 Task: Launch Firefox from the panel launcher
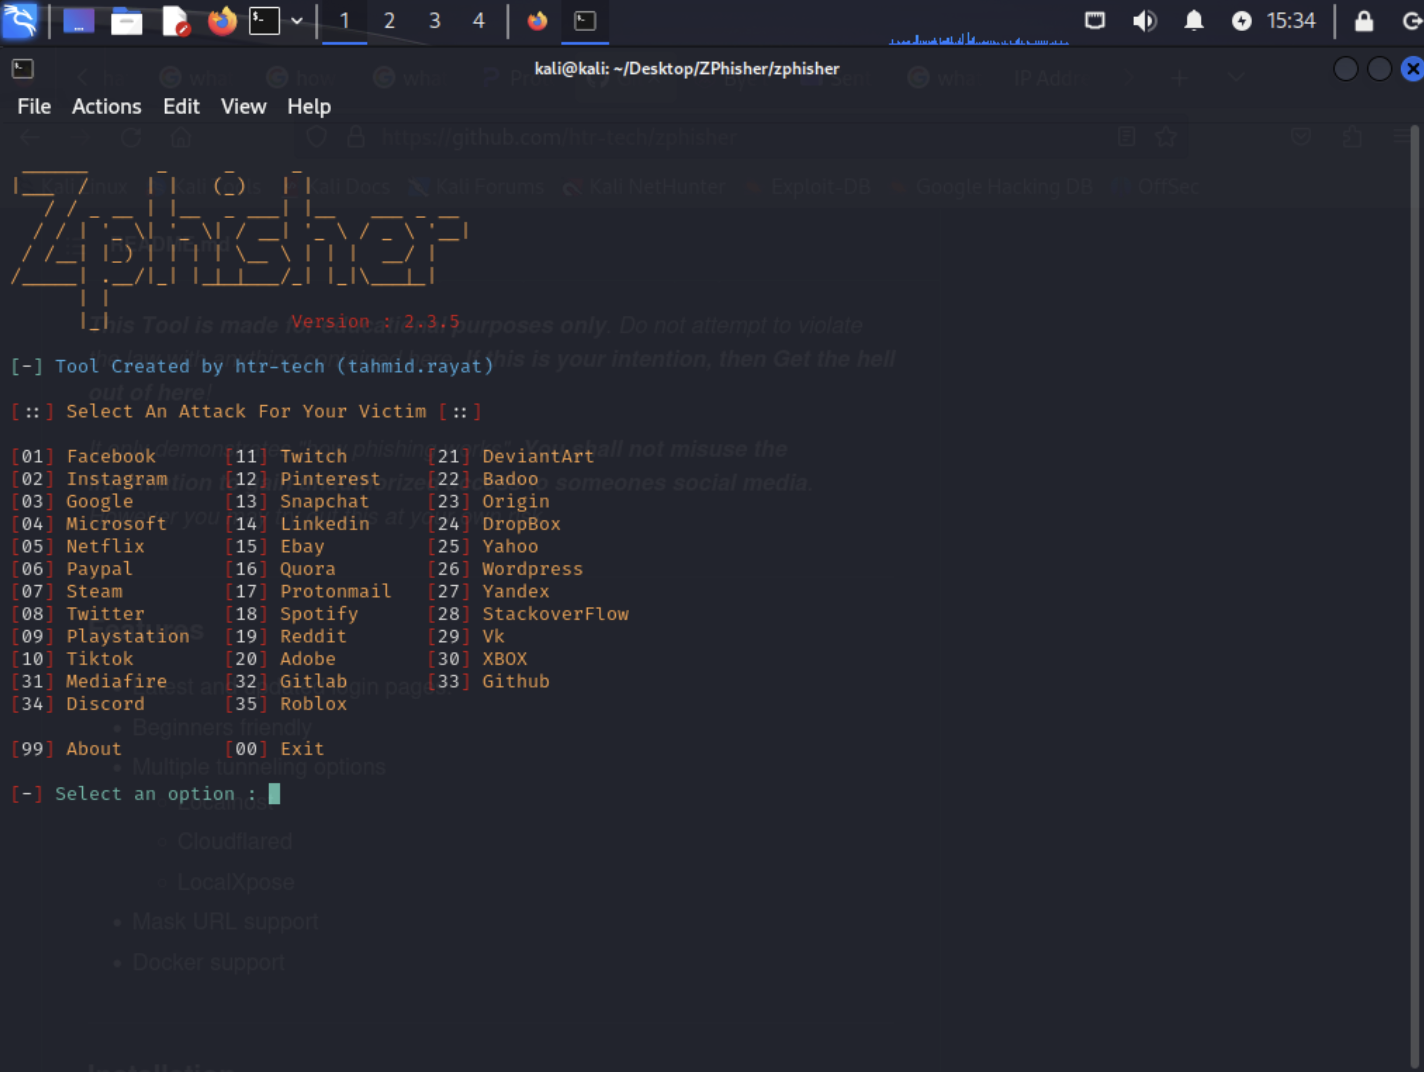pyautogui.click(x=222, y=20)
